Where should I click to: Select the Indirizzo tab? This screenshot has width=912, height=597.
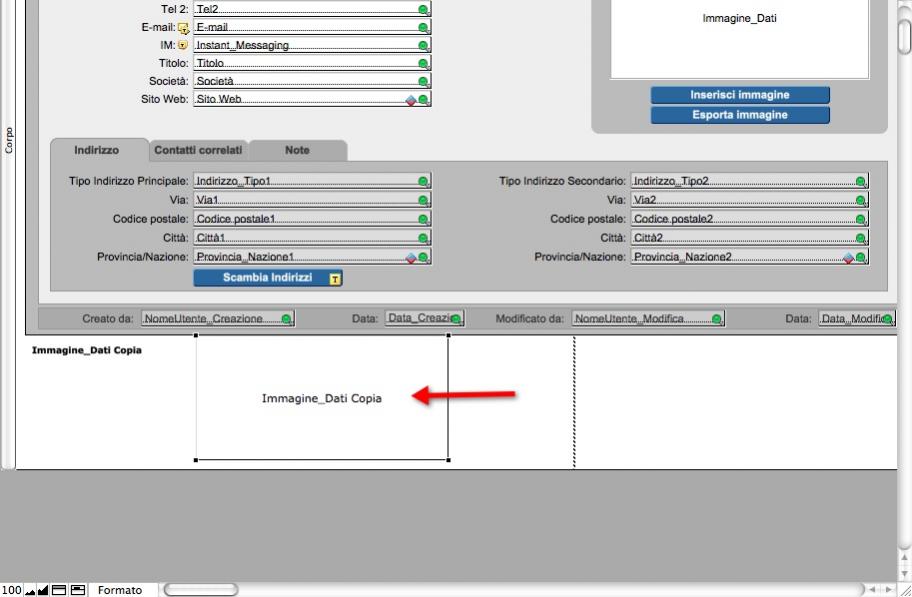[x=96, y=150]
